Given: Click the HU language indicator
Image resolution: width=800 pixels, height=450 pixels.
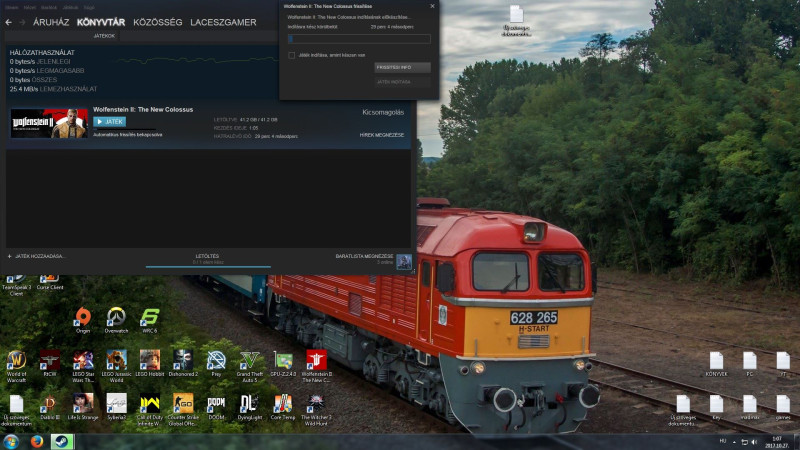Looking at the screenshot, I should coord(722,441).
